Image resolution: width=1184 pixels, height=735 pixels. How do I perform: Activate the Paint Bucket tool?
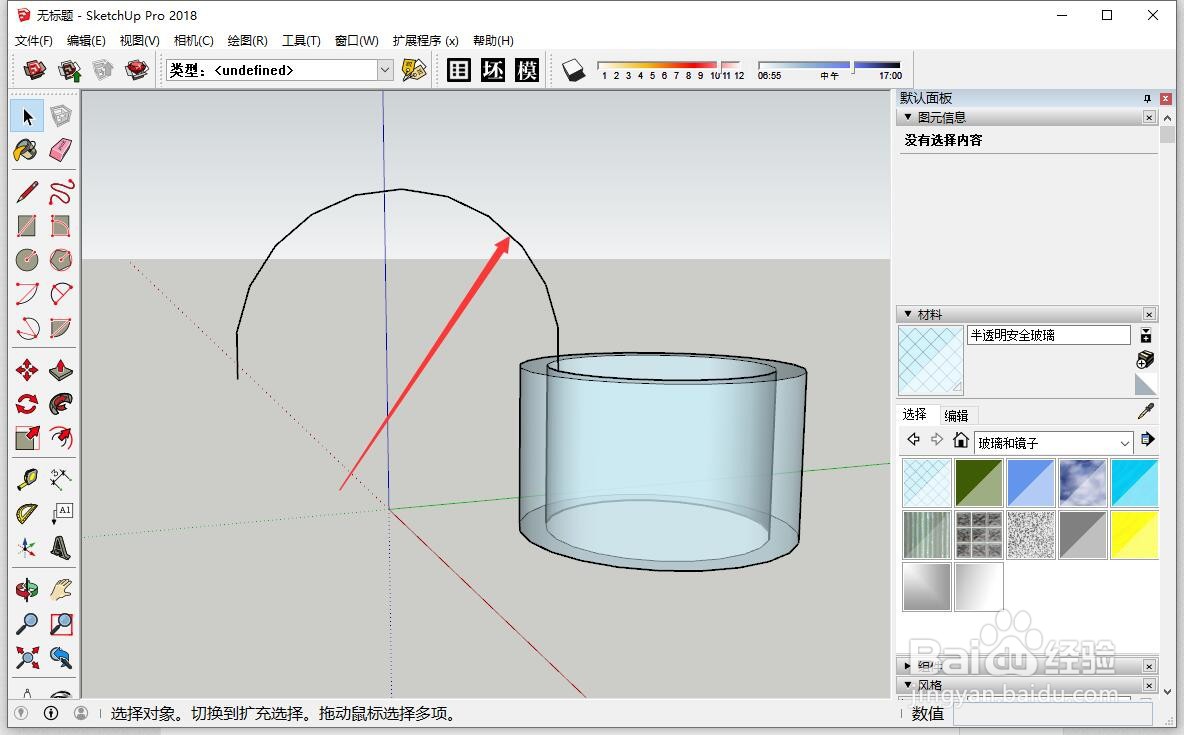pos(26,150)
